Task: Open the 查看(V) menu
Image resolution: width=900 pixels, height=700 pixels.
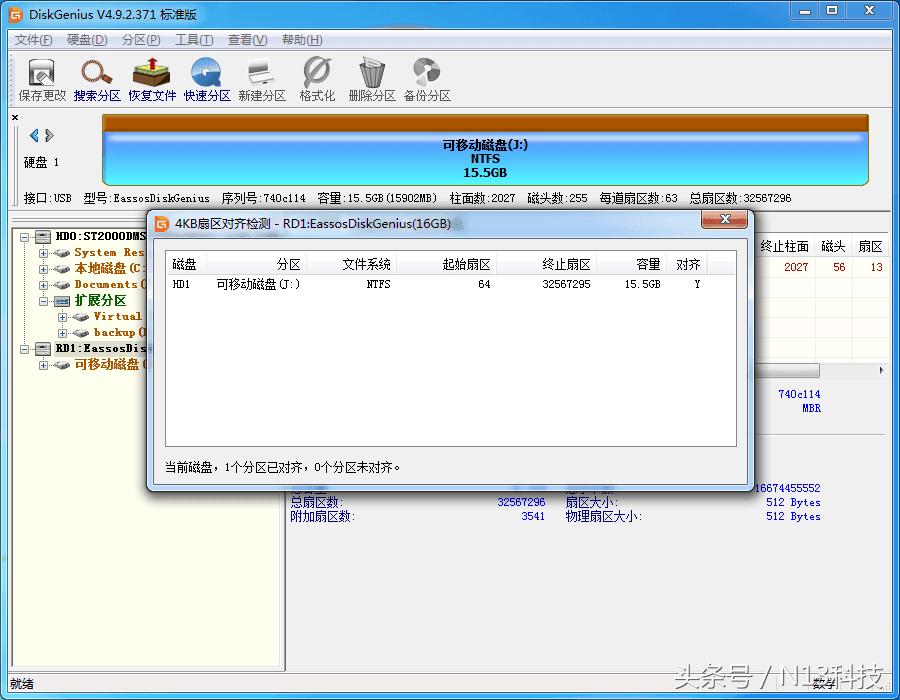Action: coord(245,39)
